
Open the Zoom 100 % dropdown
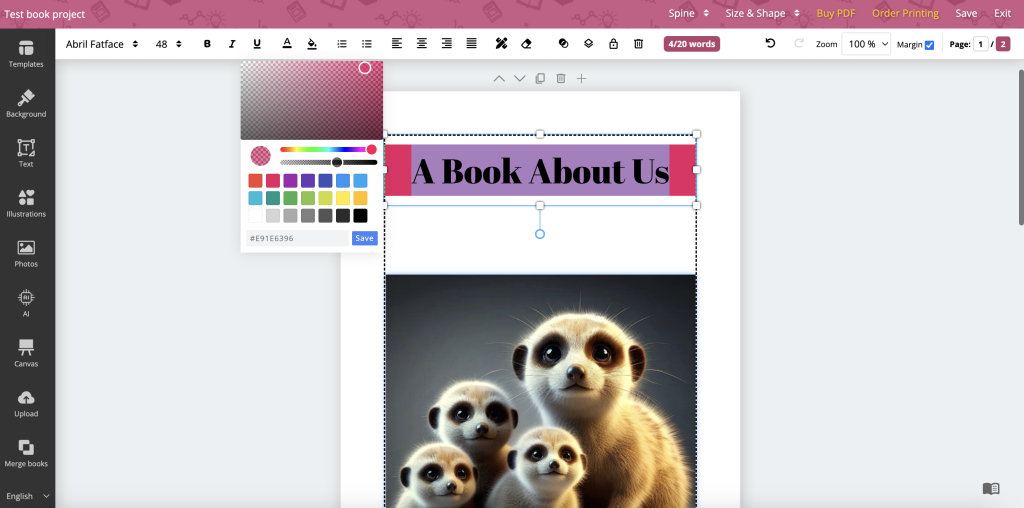pos(866,44)
